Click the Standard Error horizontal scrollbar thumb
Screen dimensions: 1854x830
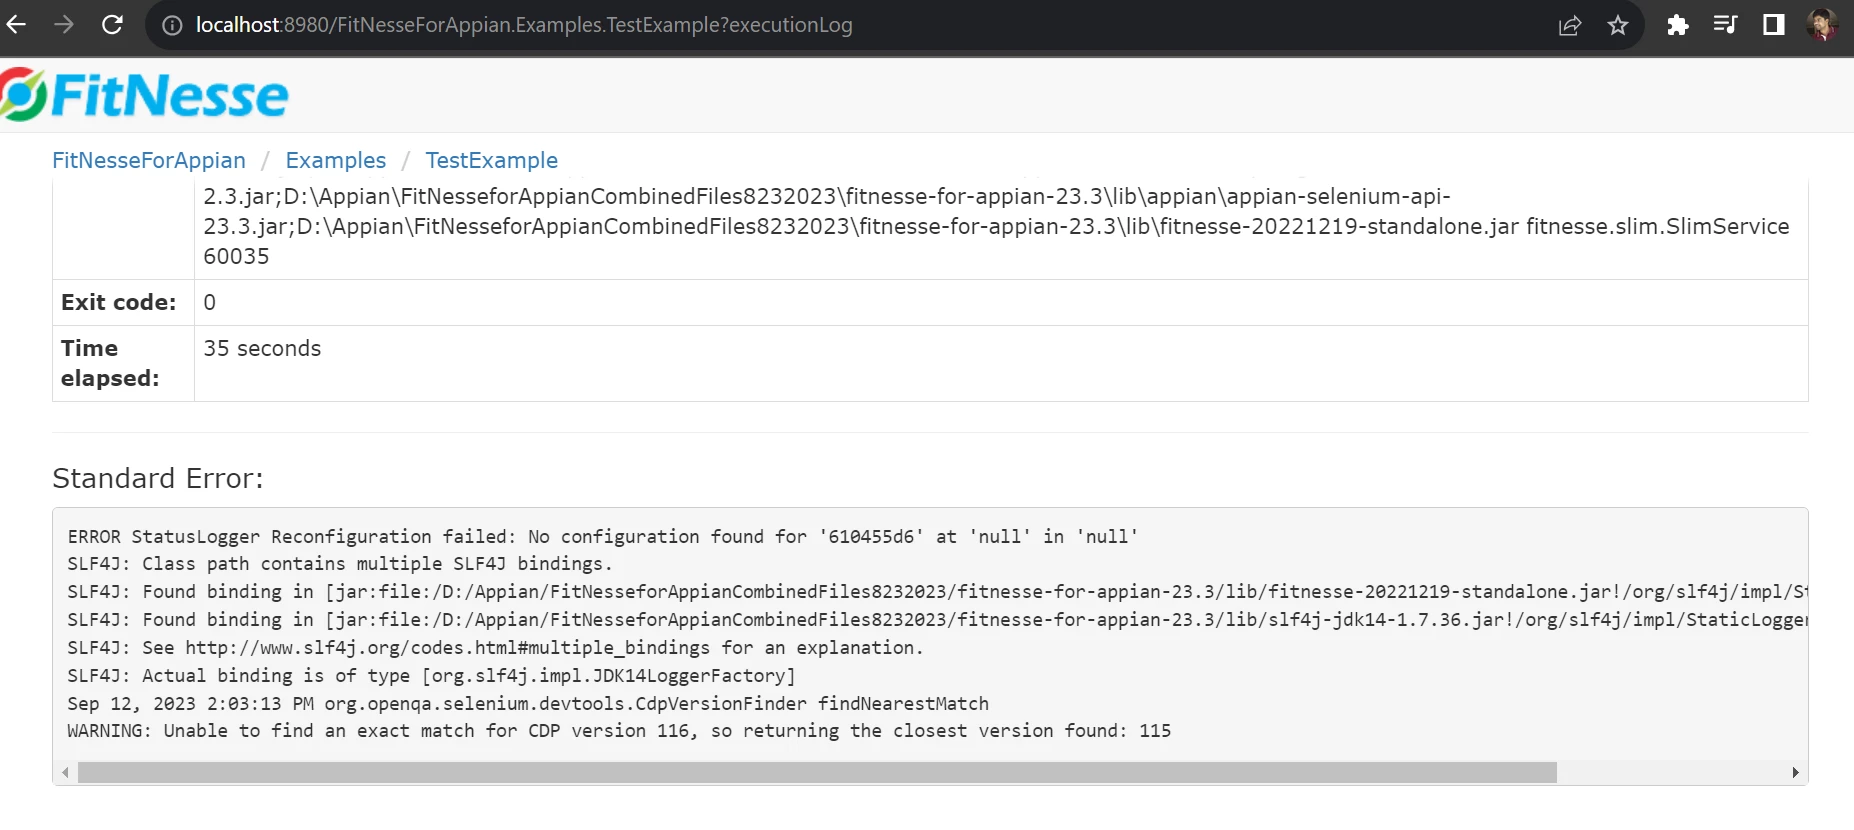pyautogui.click(x=817, y=773)
